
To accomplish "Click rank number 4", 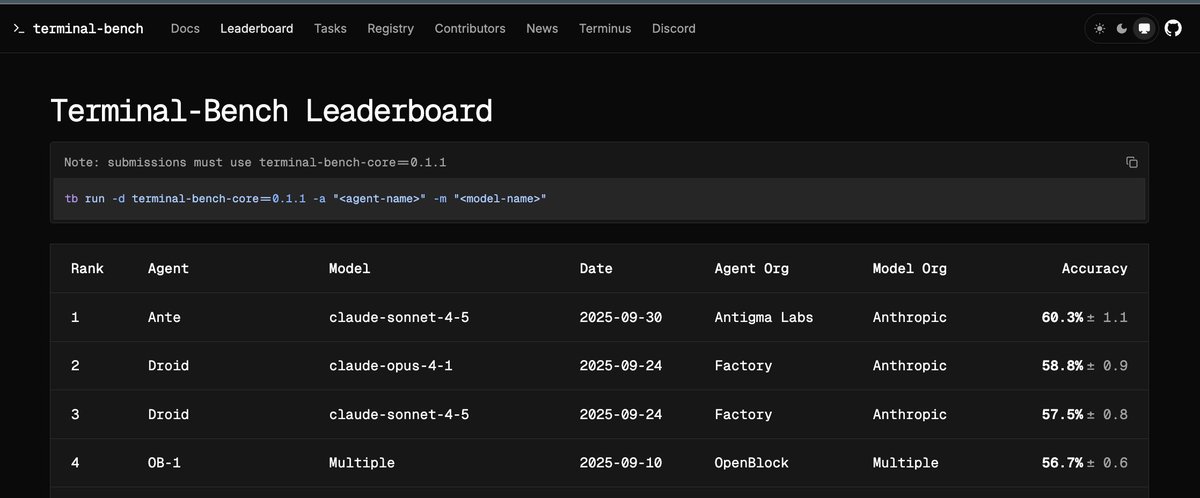I will pyautogui.click(x=75, y=463).
